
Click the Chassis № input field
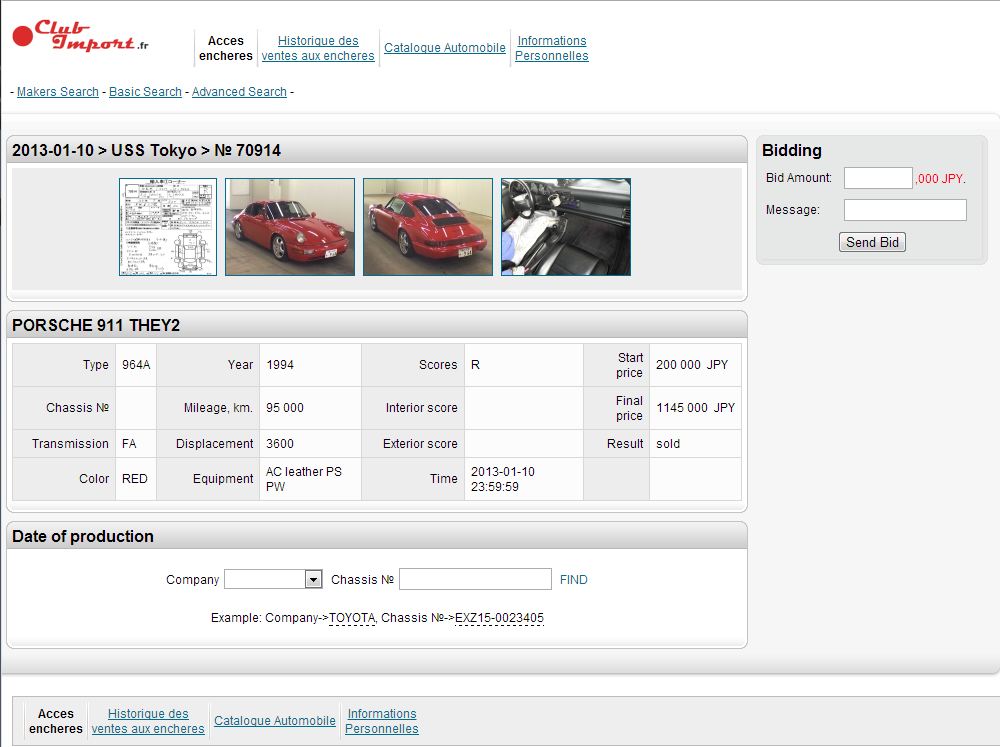pyautogui.click(x=475, y=580)
